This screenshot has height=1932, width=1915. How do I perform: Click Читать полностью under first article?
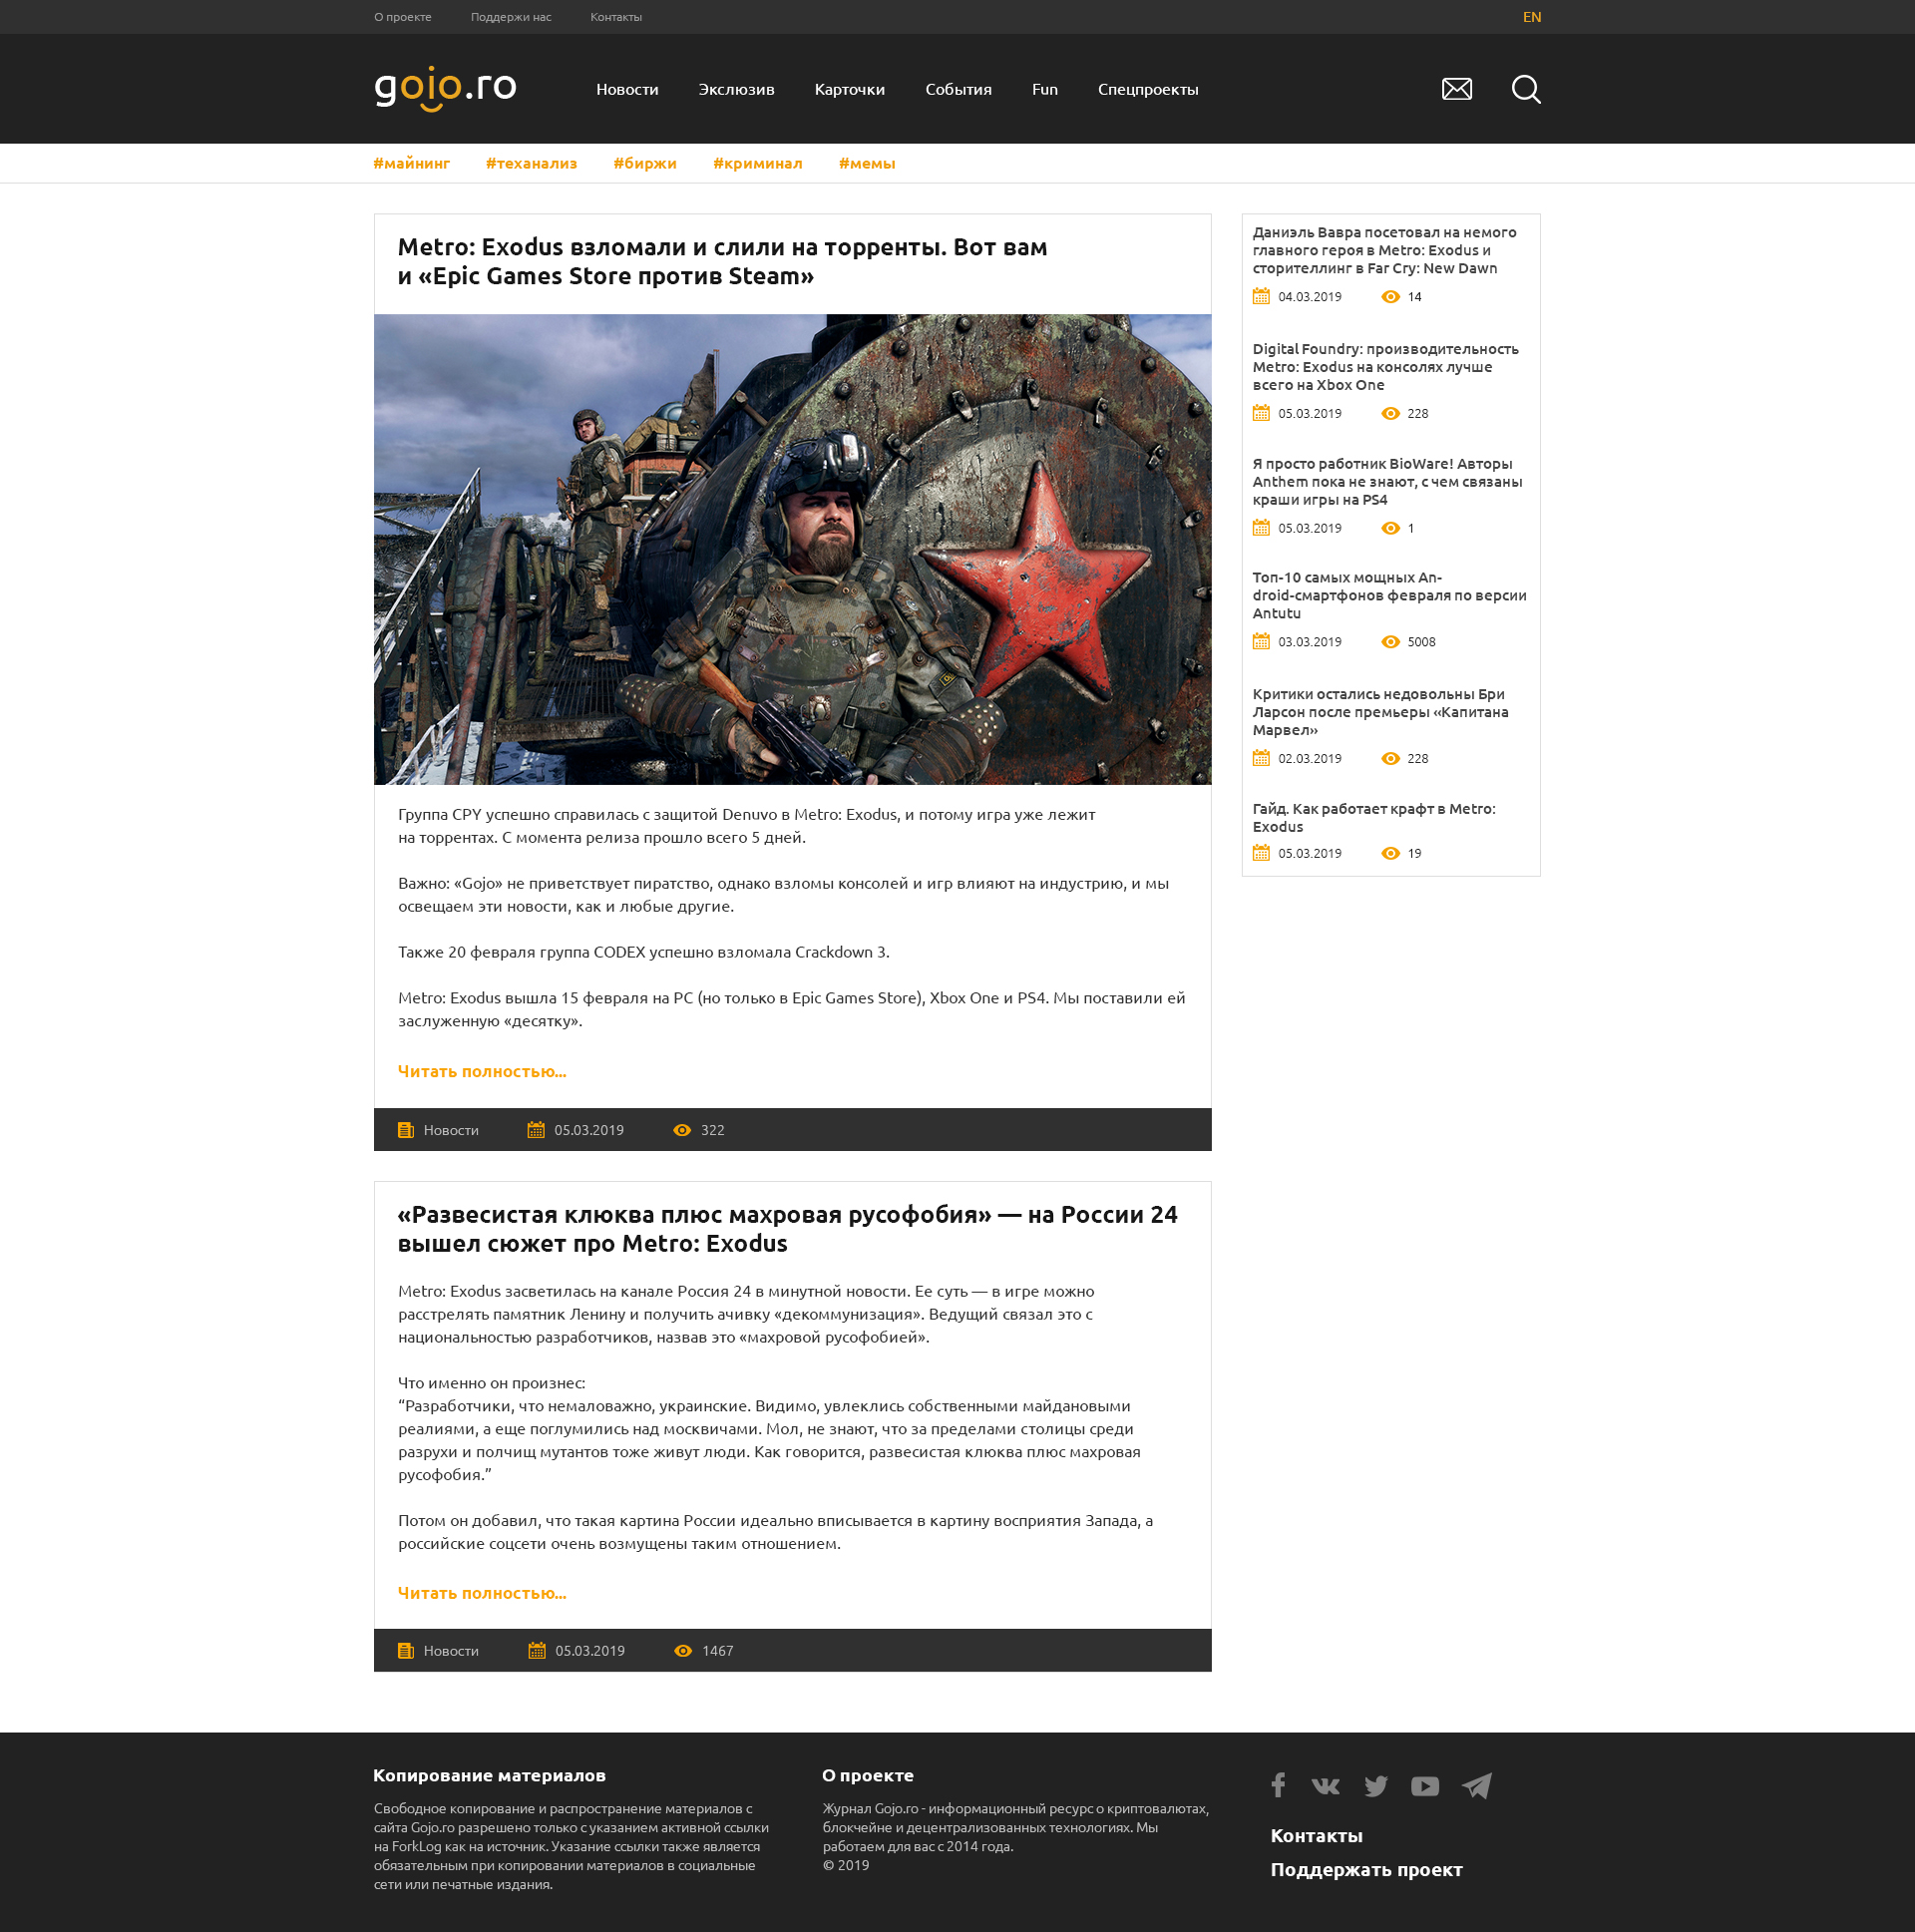[482, 1071]
